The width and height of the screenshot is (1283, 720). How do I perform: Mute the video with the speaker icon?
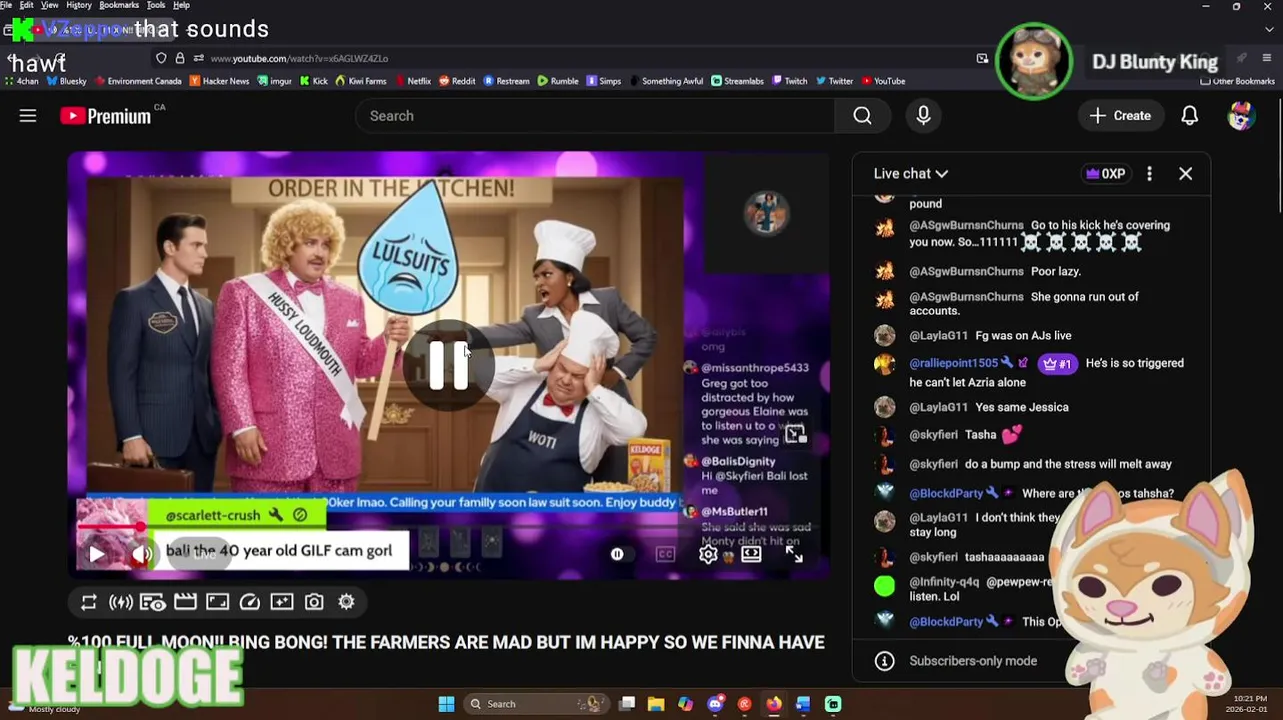point(143,554)
